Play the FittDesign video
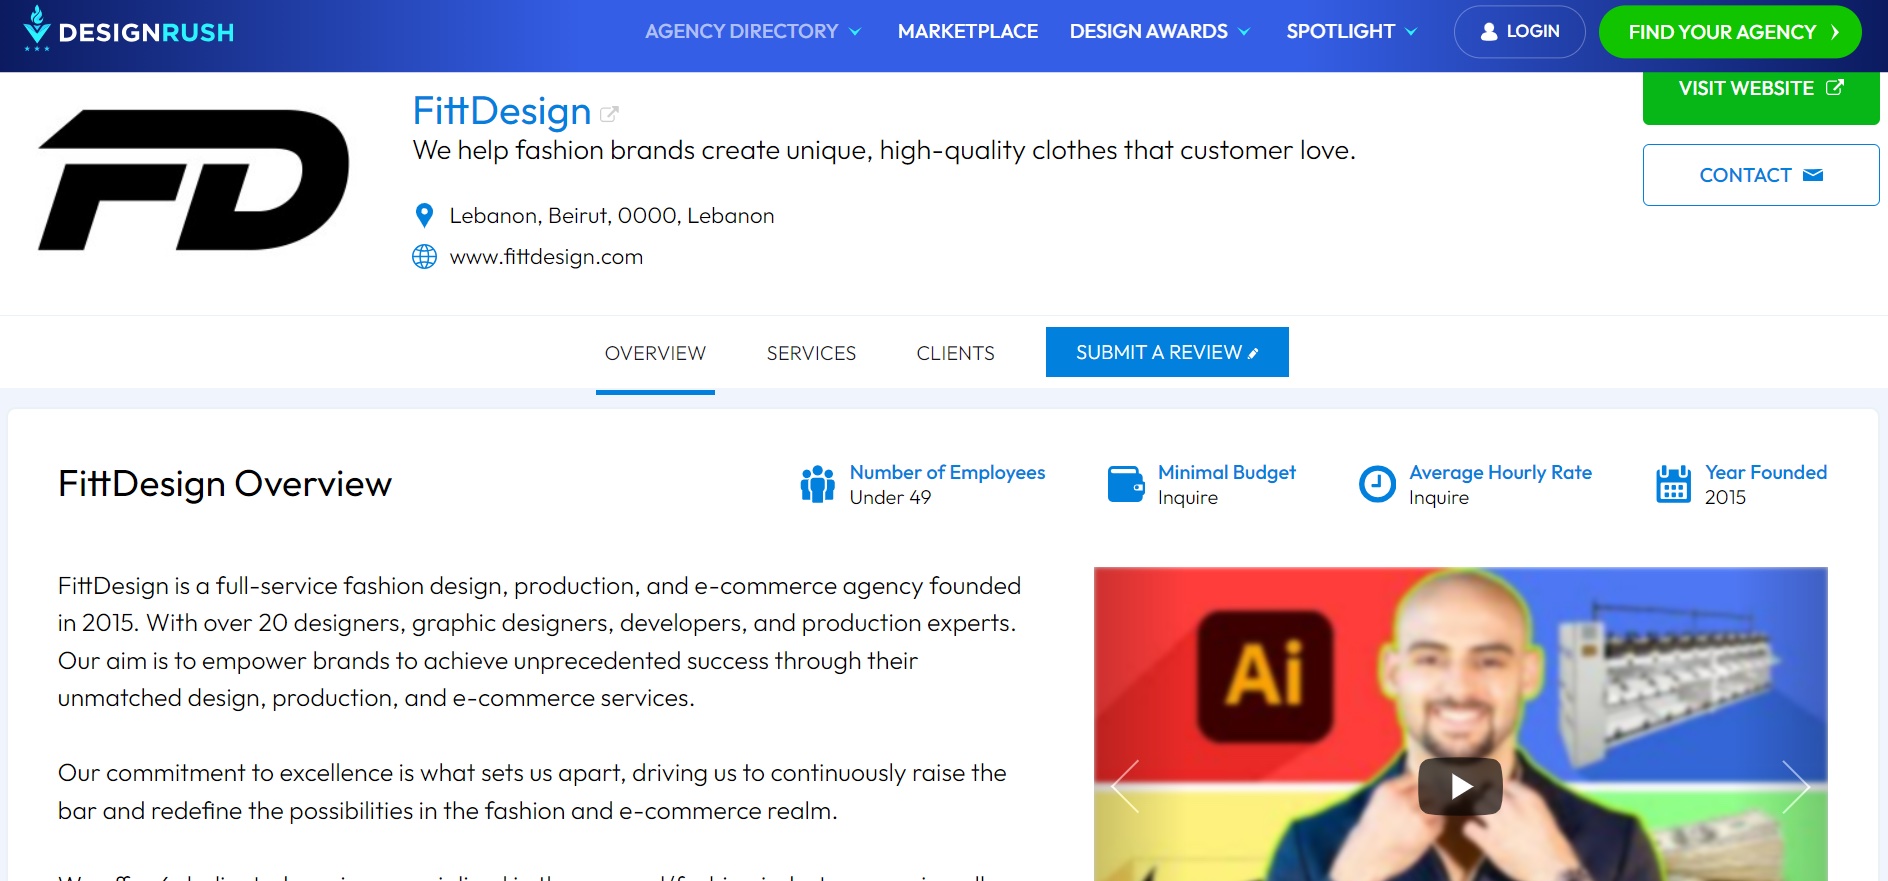Image resolution: width=1888 pixels, height=881 pixels. coord(1460,786)
